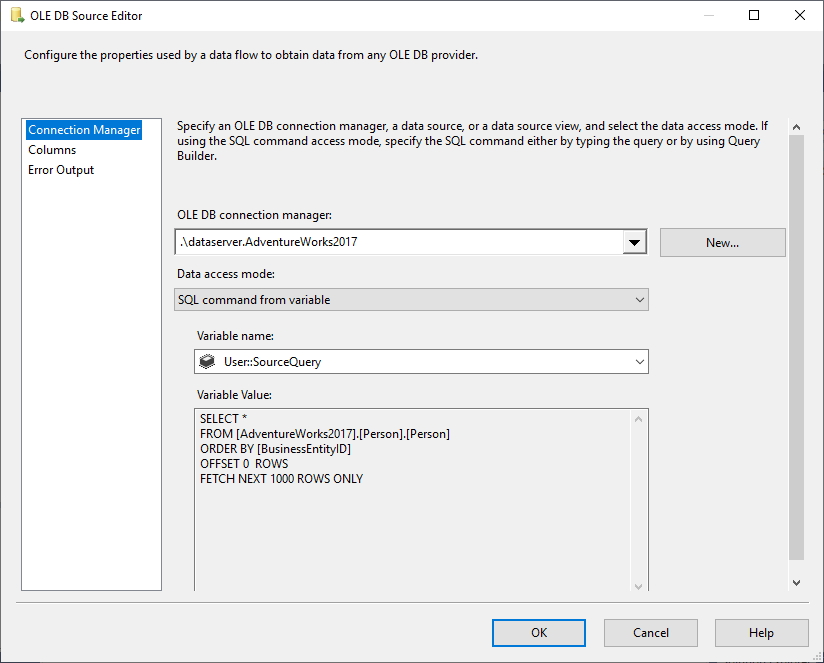Expand the OLE DB connection manager dropdown arrow
This screenshot has height=663, width=824.
pyautogui.click(x=634, y=243)
